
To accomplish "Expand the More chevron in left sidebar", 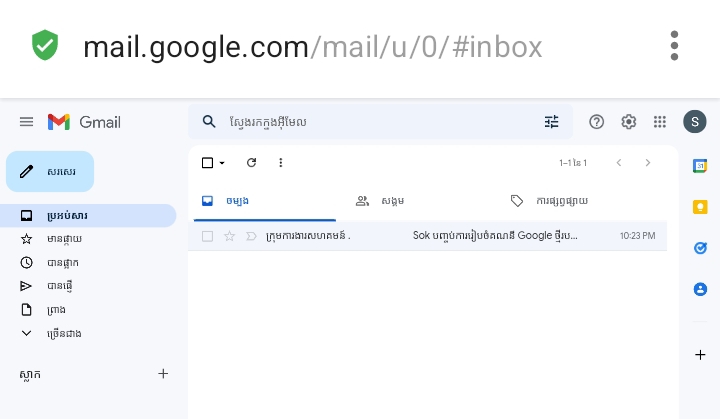I will pyautogui.click(x=27, y=333).
